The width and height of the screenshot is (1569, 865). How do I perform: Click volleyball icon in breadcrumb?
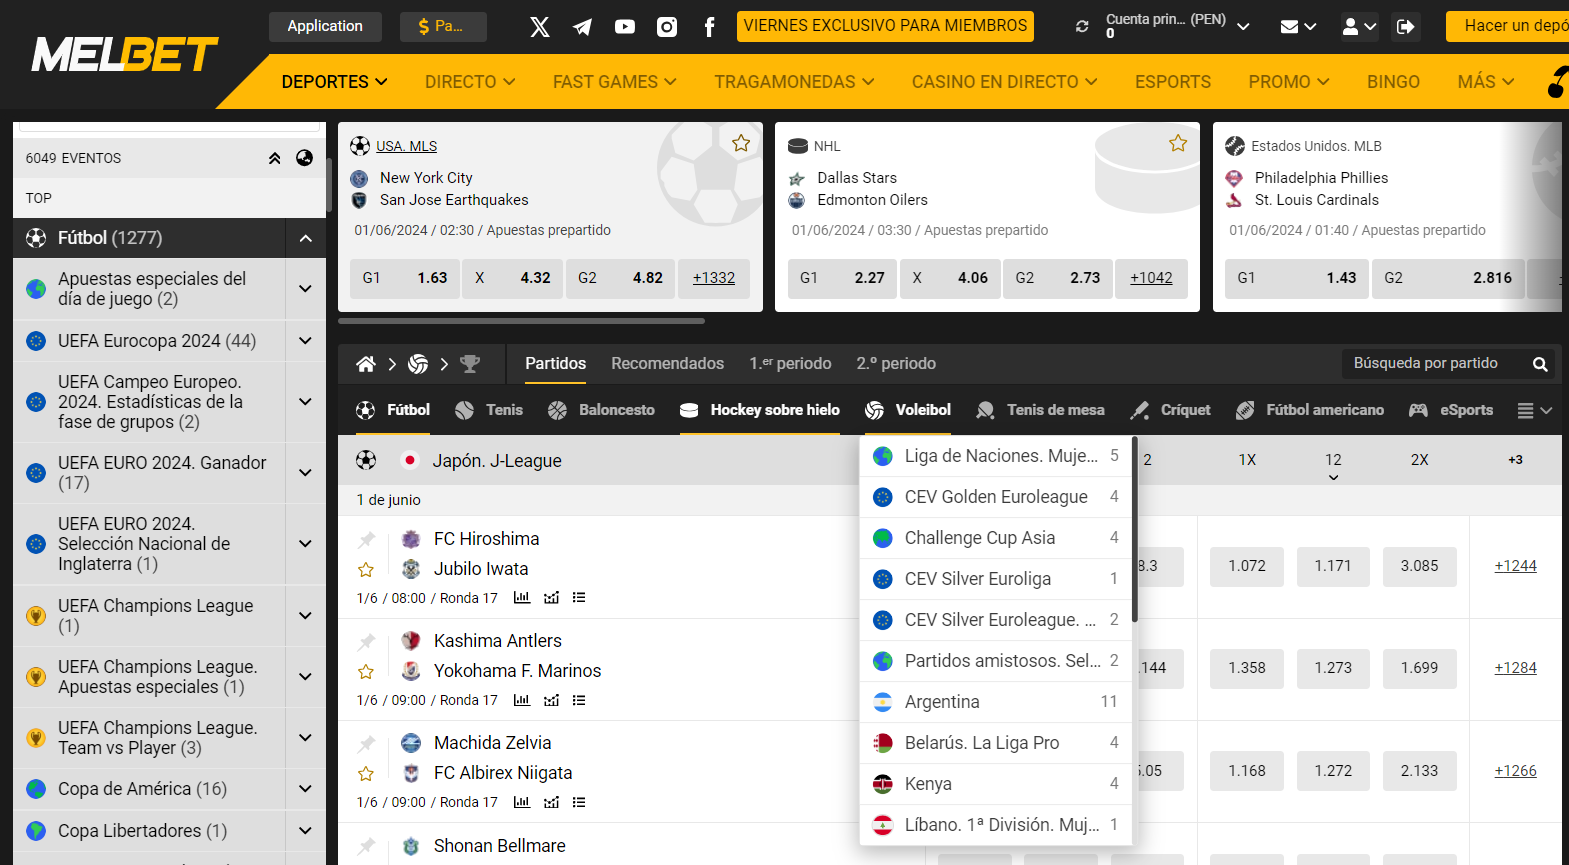pyautogui.click(x=418, y=364)
